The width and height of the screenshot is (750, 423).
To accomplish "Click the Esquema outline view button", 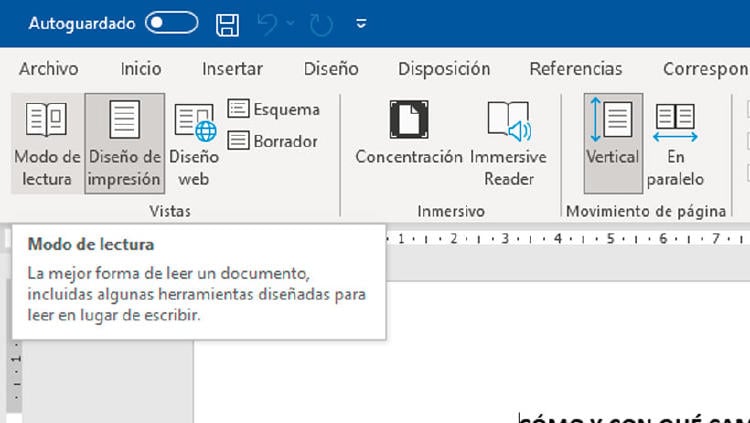I will 274,109.
